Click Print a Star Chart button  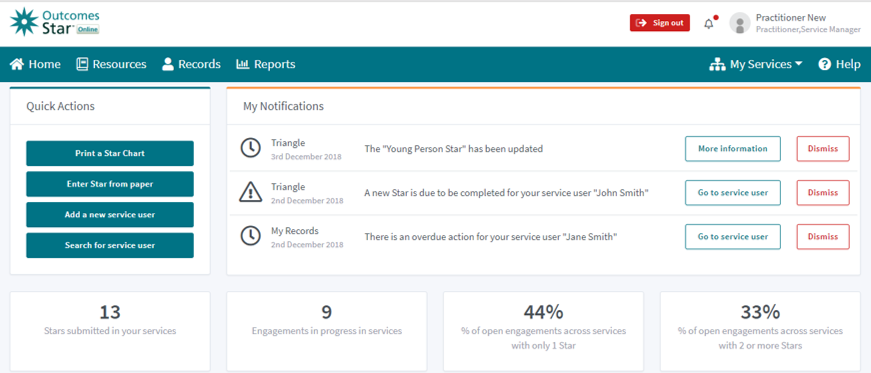pos(110,153)
